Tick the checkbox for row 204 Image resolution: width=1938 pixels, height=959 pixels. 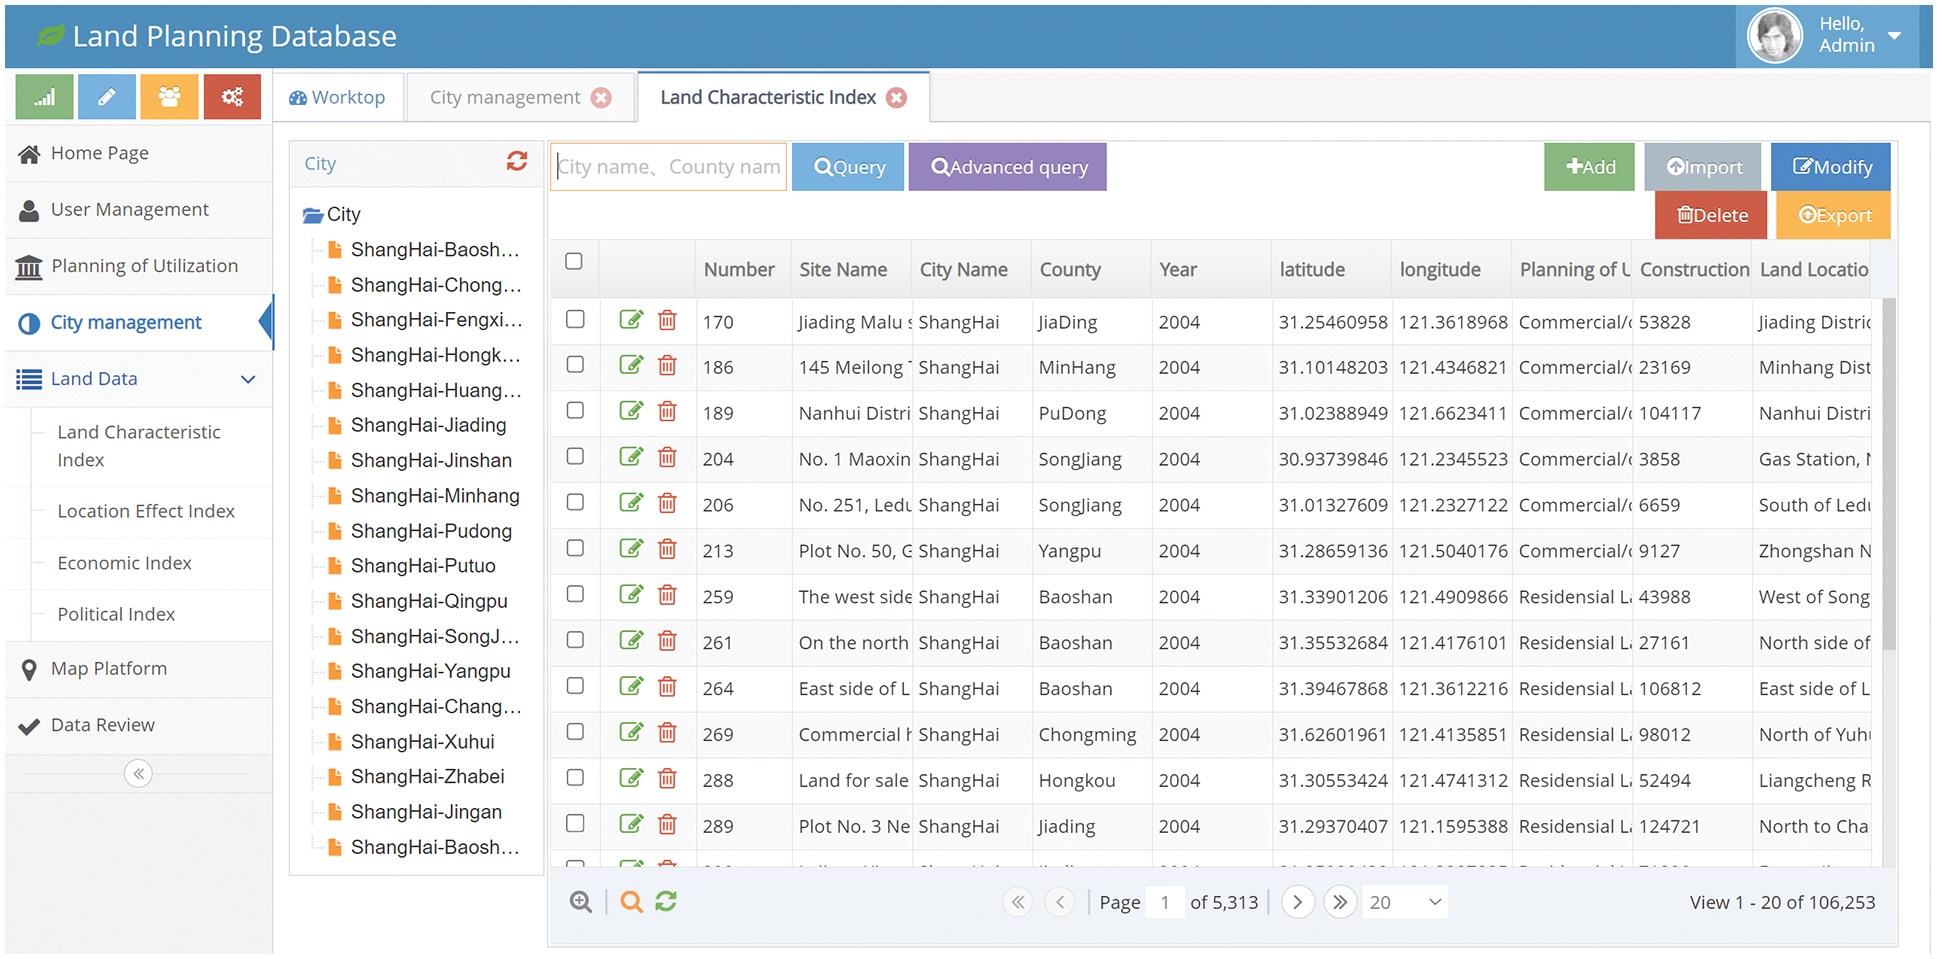click(x=575, y=457)
